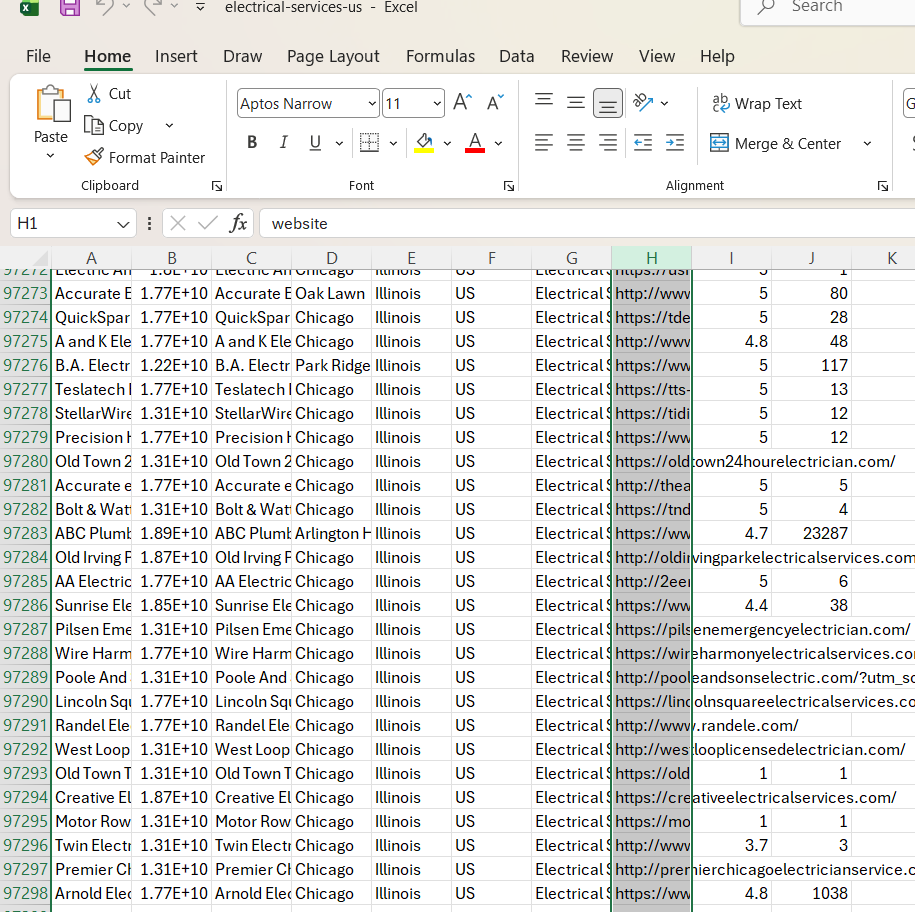This screenshot has width=915, height=912.
Task: Expand the Borders dropdown arrow
Action: 393,143
